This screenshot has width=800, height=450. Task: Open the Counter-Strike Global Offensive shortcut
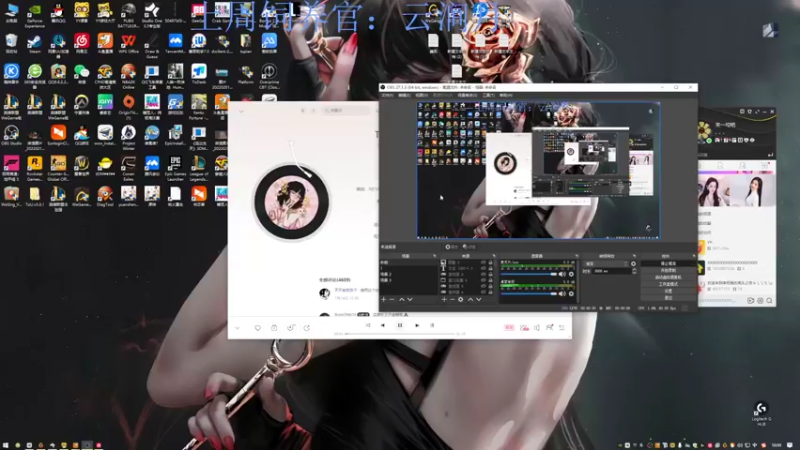(x=58, y=168)
